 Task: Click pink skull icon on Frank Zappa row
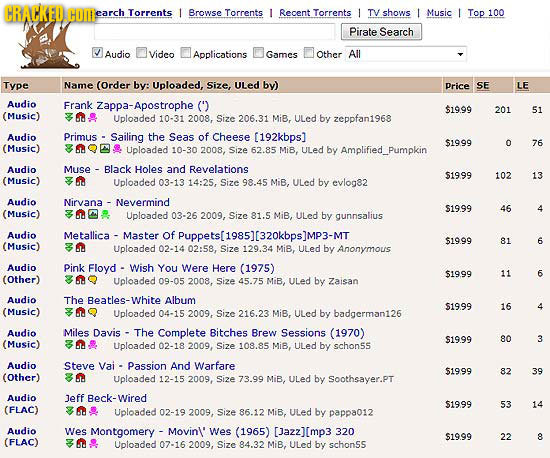click(x=92, y=117)
